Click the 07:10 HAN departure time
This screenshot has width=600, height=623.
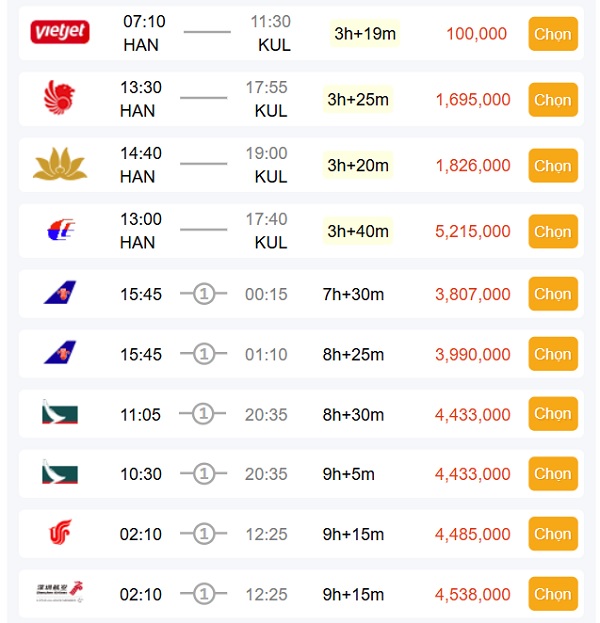tap(144, 22)
